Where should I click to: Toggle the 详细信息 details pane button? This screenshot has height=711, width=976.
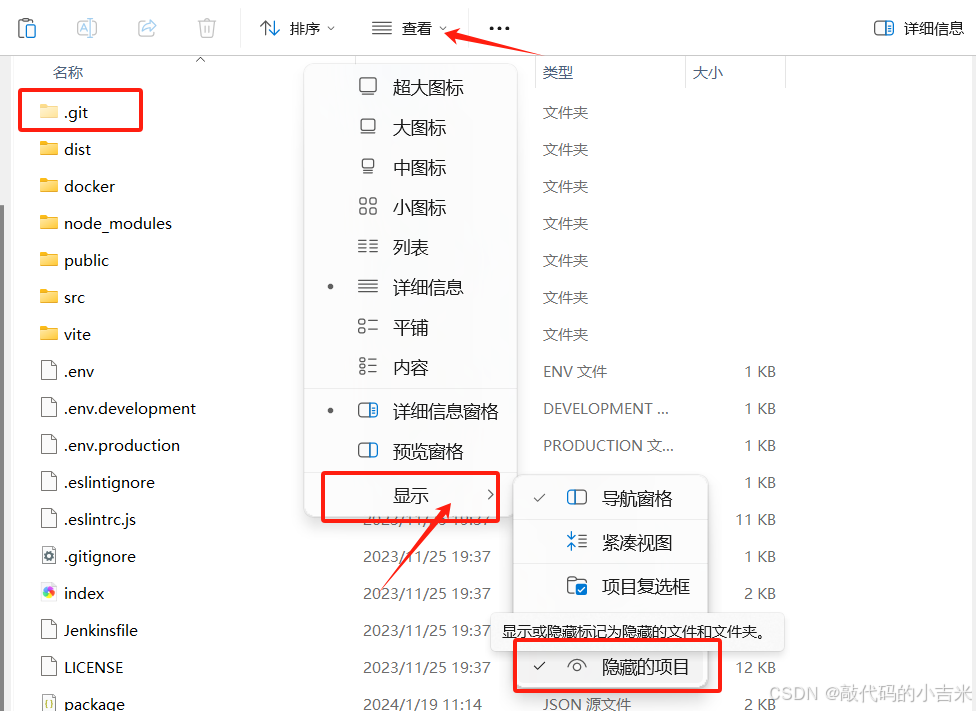pos(919,28)
